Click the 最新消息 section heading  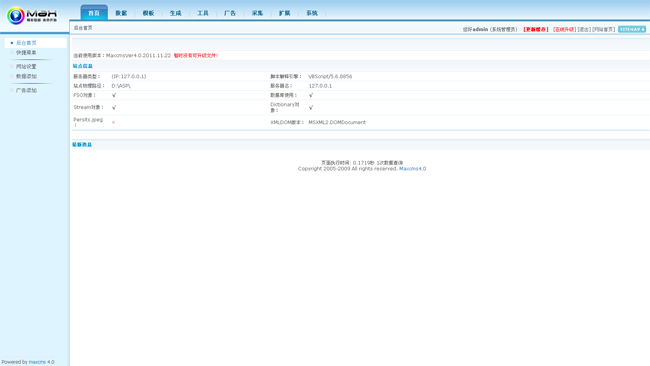[82, 145]
